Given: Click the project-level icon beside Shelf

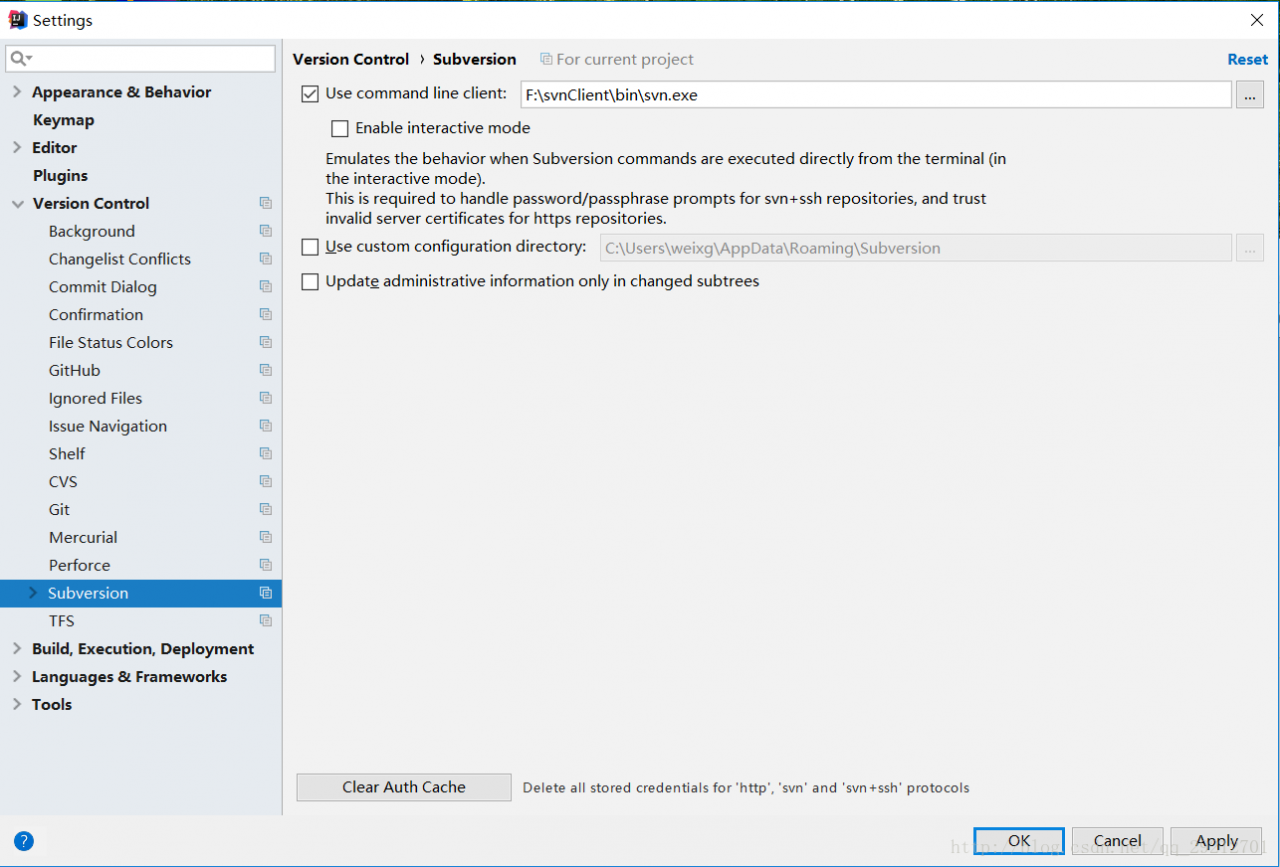Looking at the screenshot, I should pyautogui.click(x=265, y=454).
